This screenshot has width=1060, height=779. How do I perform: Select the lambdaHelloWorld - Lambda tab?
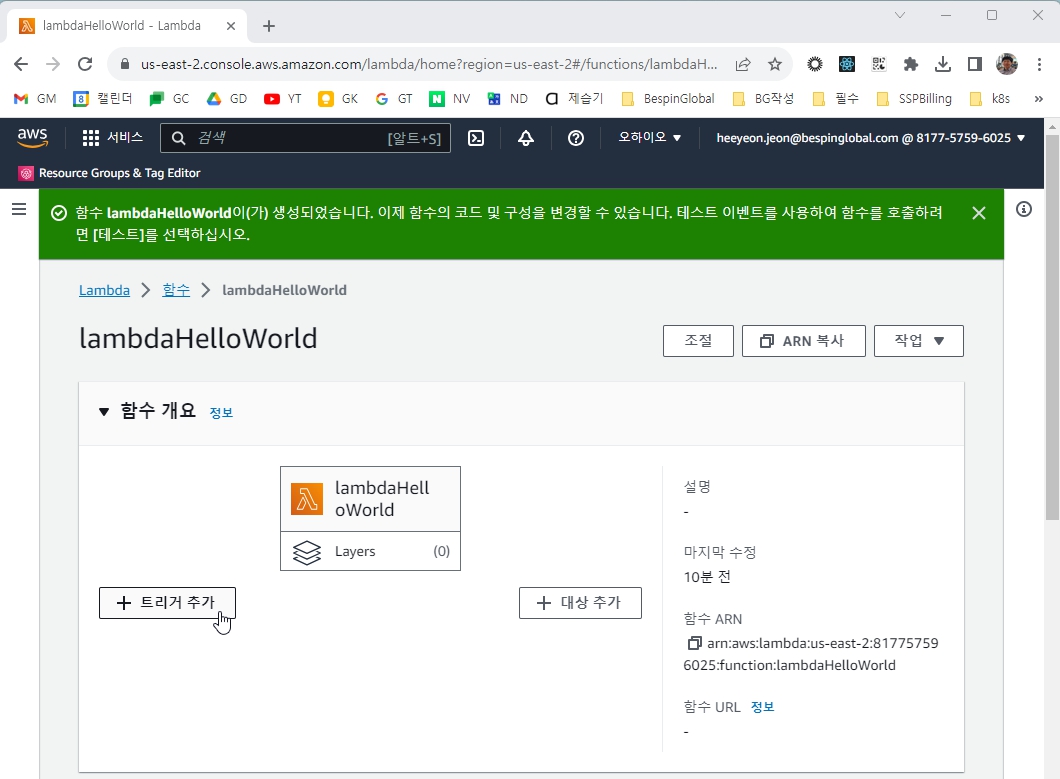[128, 26]
